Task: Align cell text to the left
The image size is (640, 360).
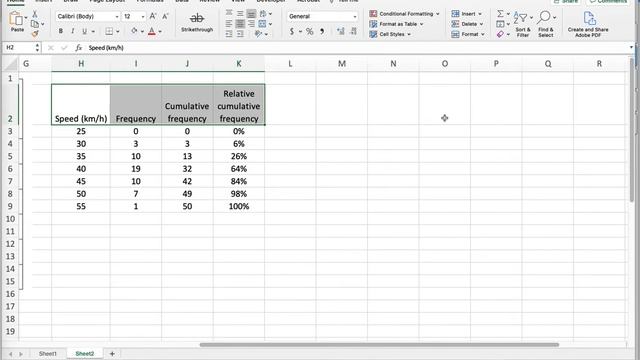Action: [x=229, y=24]
